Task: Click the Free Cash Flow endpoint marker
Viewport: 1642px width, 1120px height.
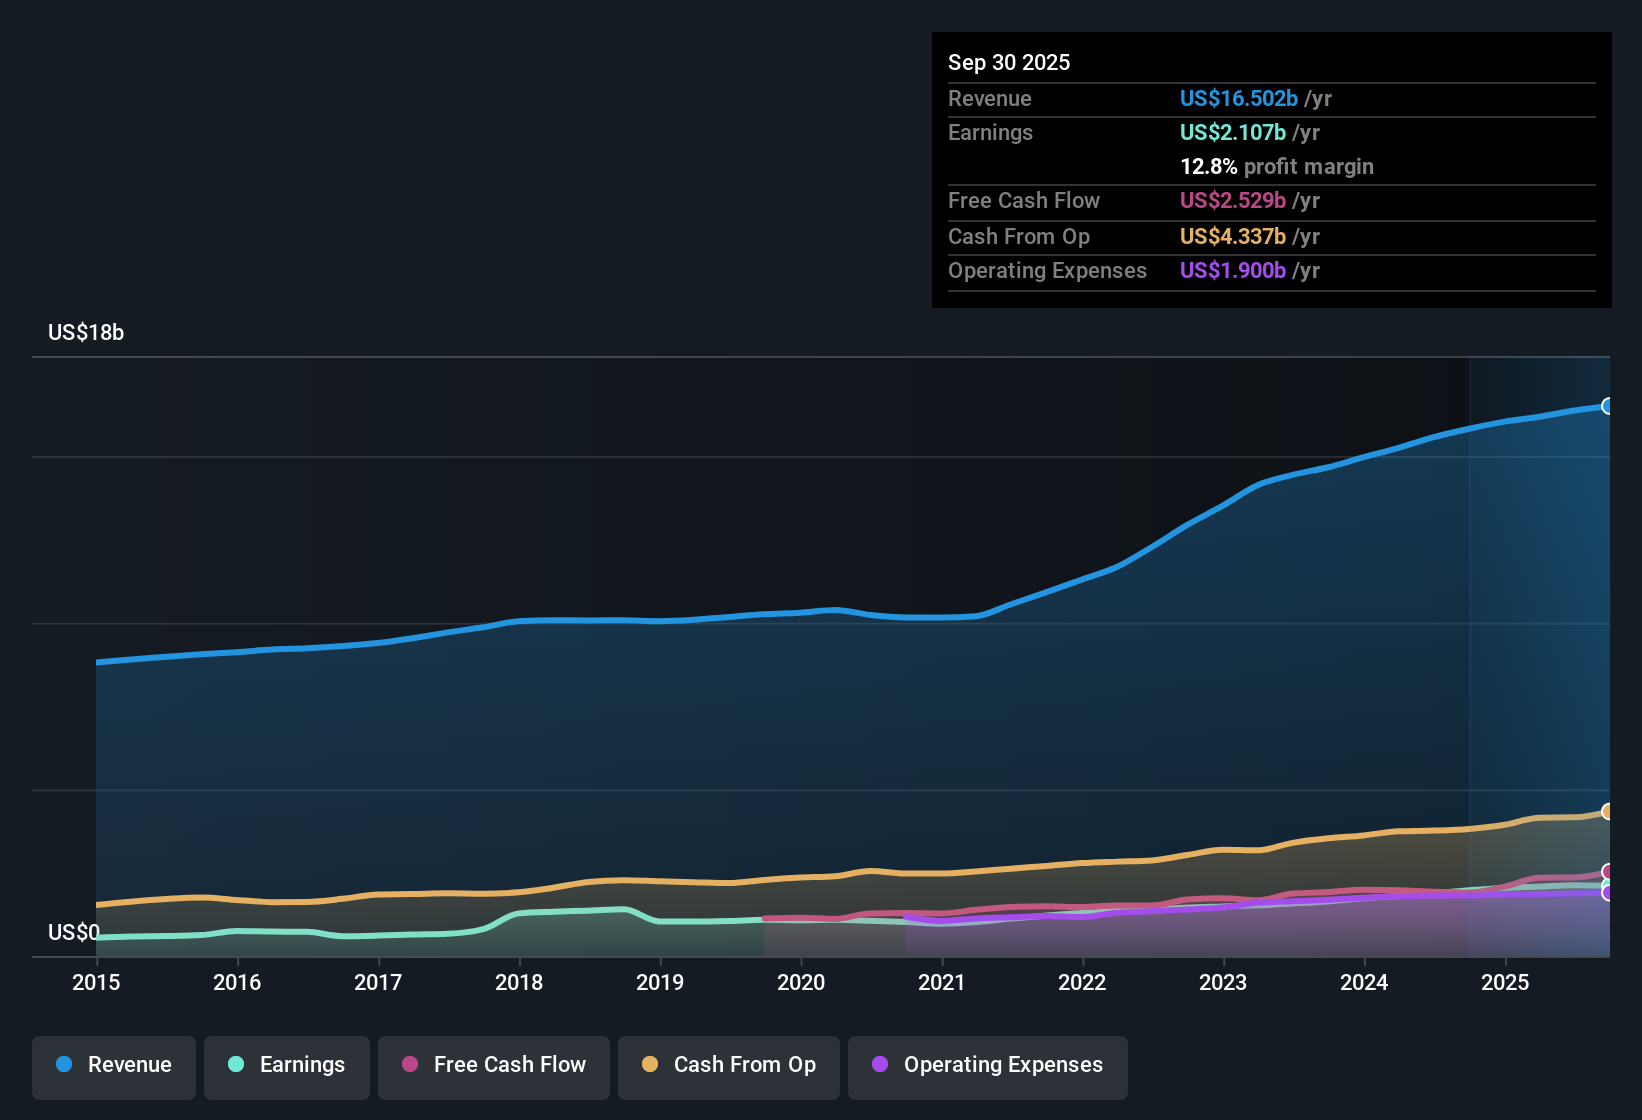Action: pyautogui.click(x=1608, y=871)
